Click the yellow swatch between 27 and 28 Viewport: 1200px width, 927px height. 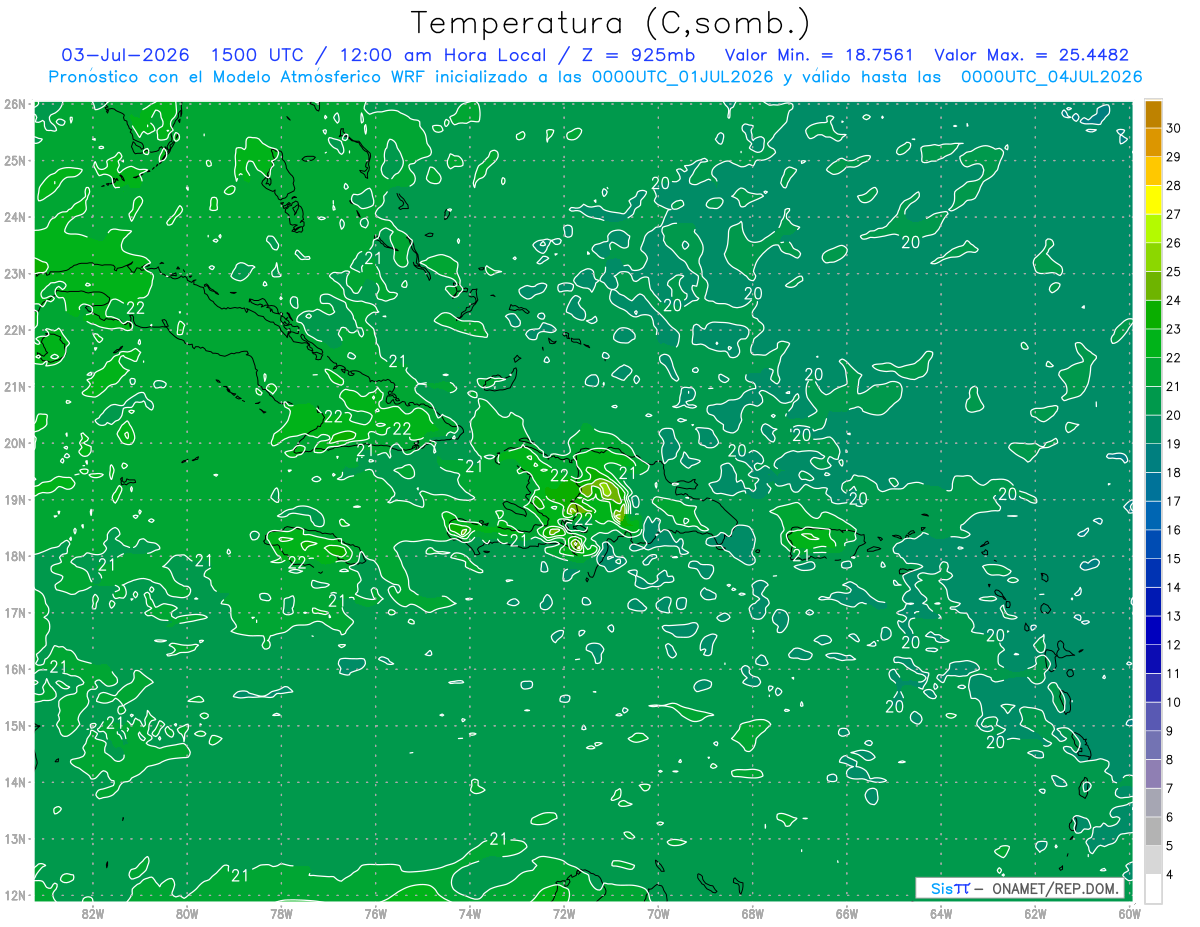click(x=1153, y=200)
